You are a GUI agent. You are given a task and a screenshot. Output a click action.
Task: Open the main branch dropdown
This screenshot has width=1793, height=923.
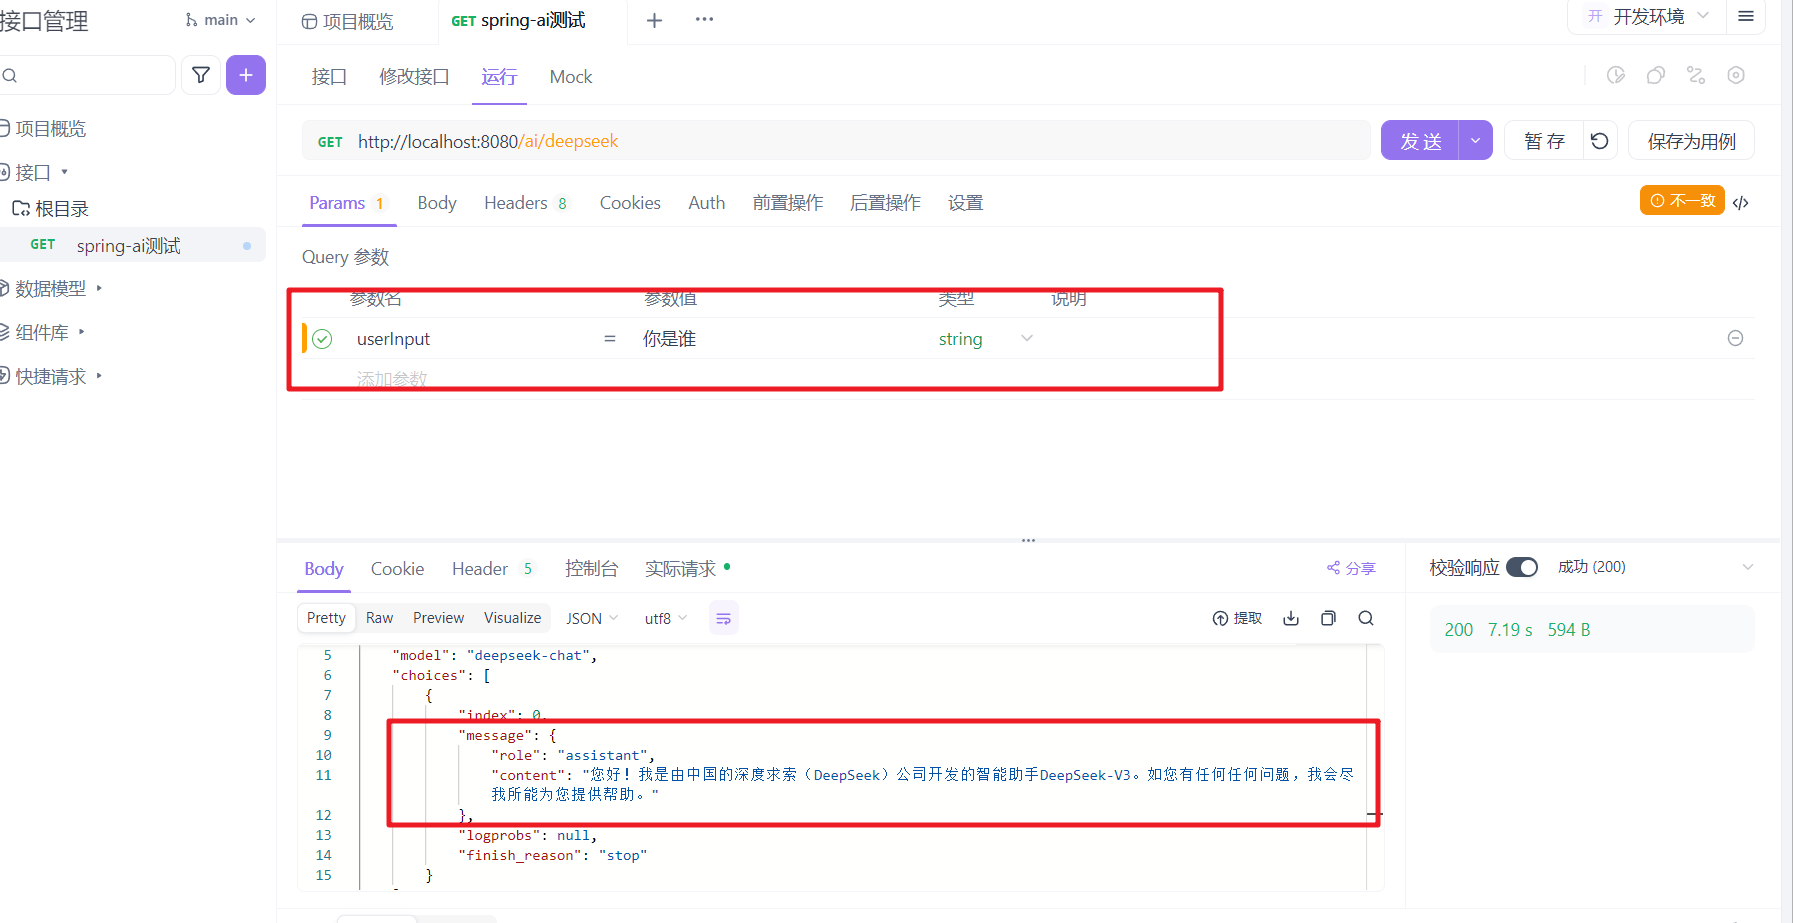[x=221, y=20]
